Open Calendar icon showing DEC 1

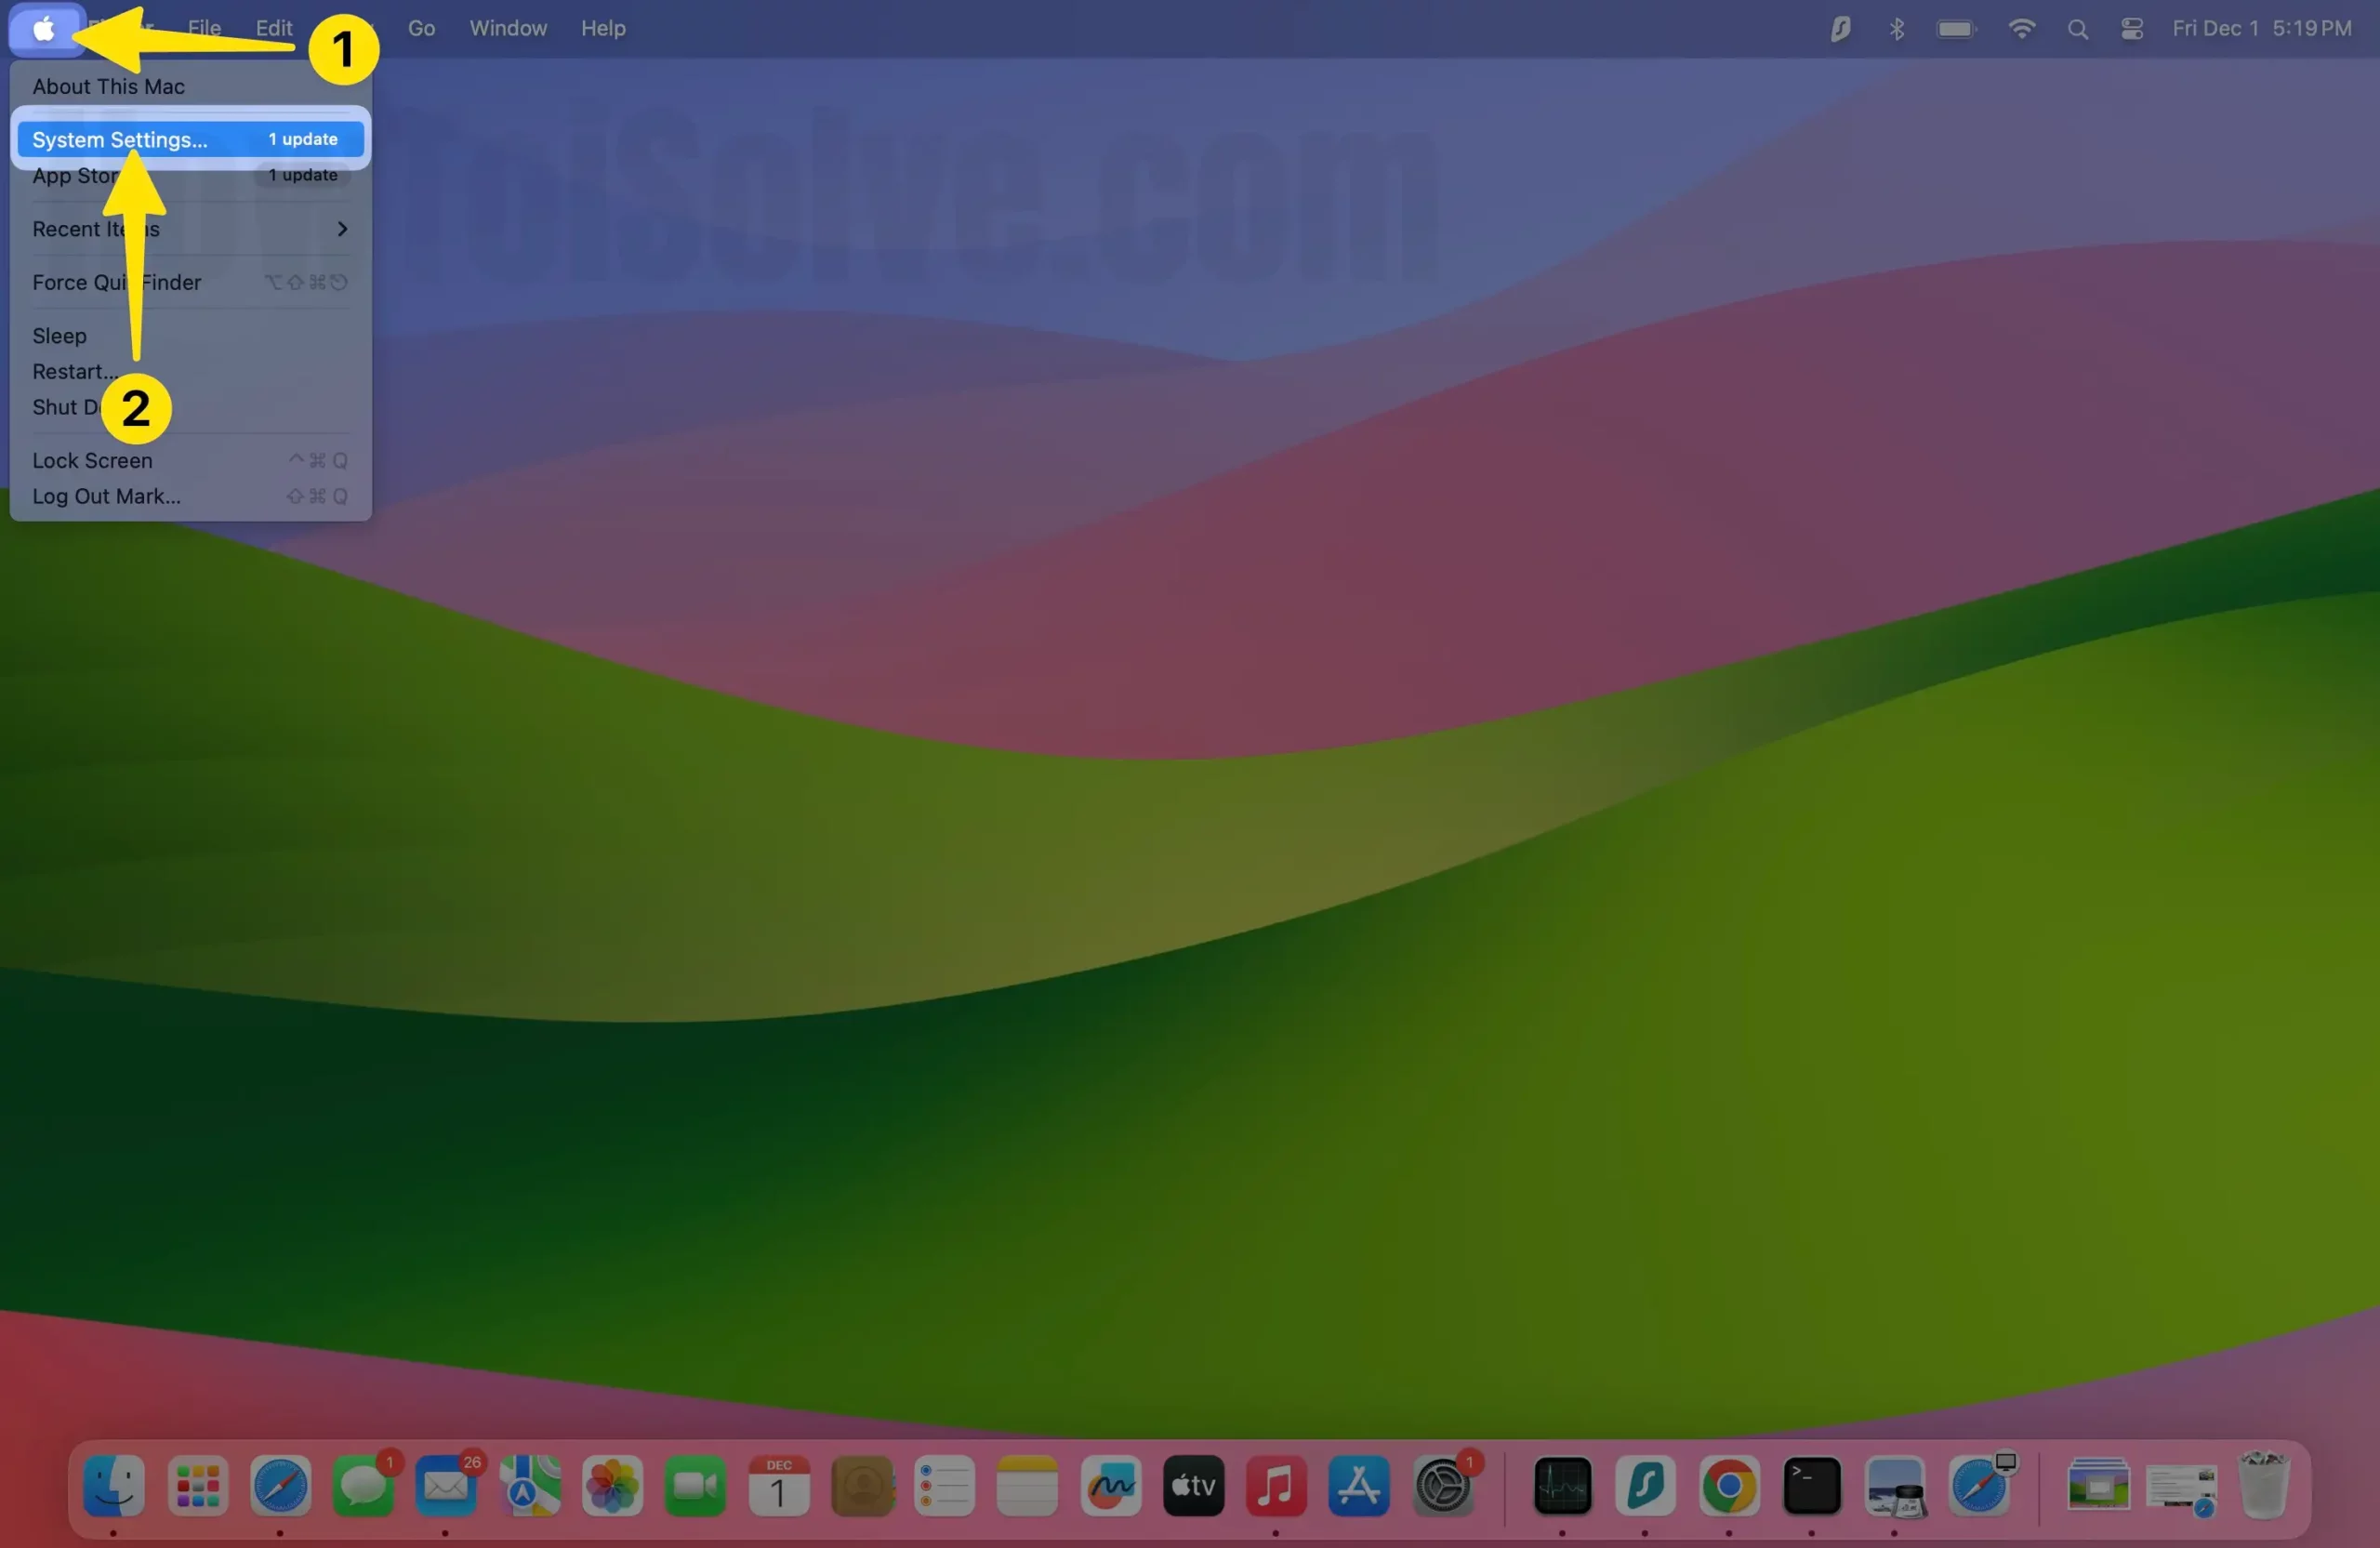point(778,1486)
